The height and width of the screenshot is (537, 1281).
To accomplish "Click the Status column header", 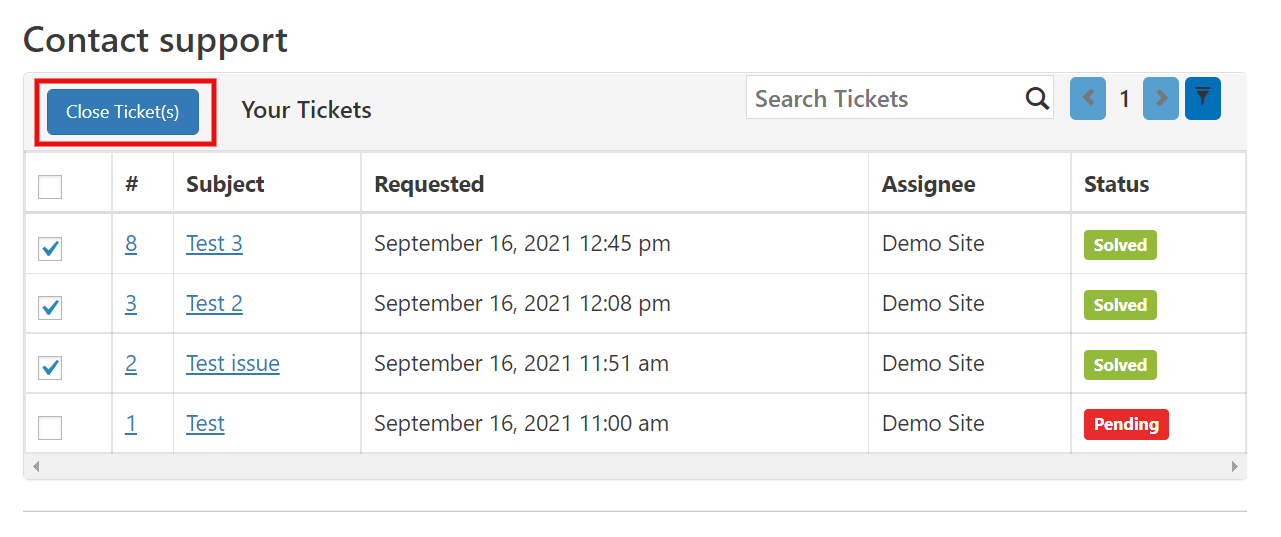I will (x=1116, y=184).
